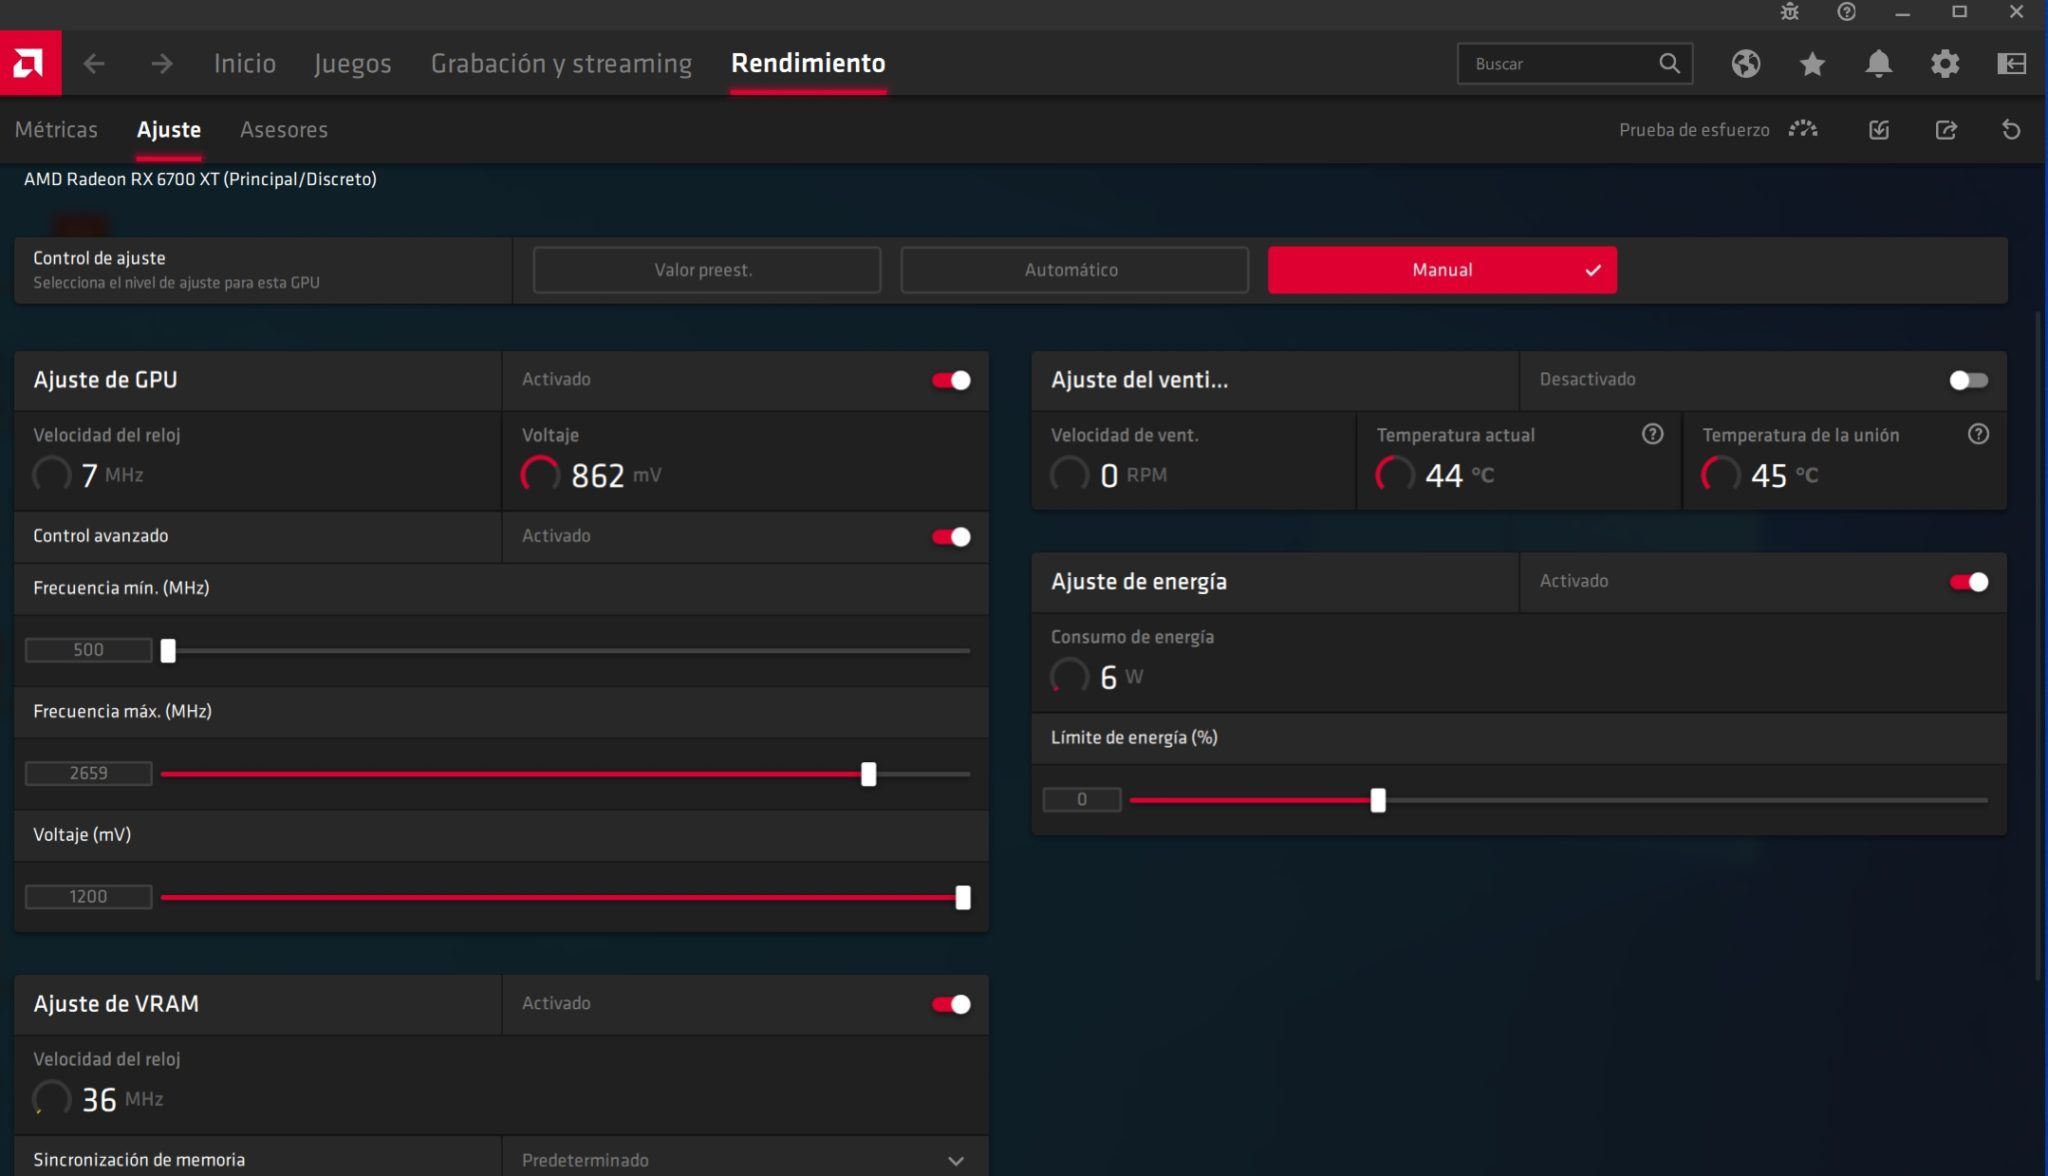Click the favorites star icon

1811,63
